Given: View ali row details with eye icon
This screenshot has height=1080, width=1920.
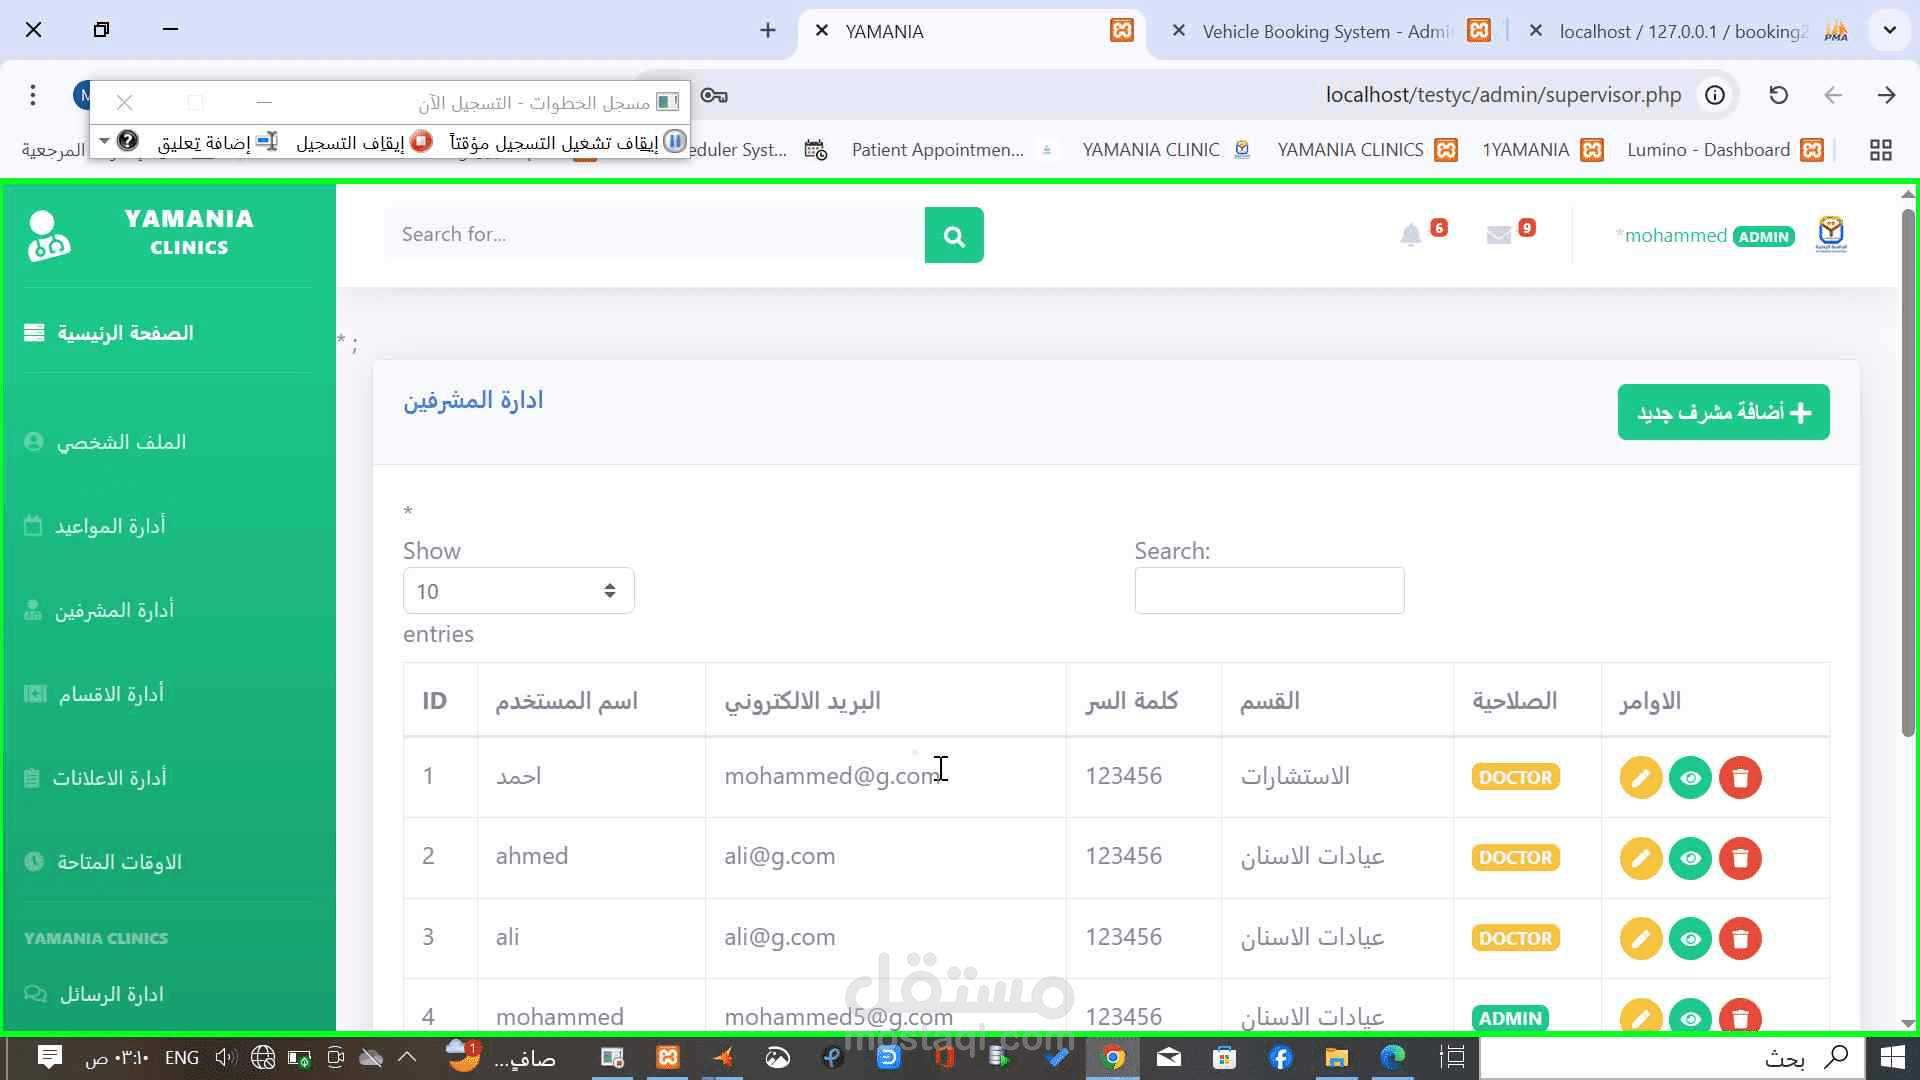Looking at the screenshot, I should tap(1690, 939).
